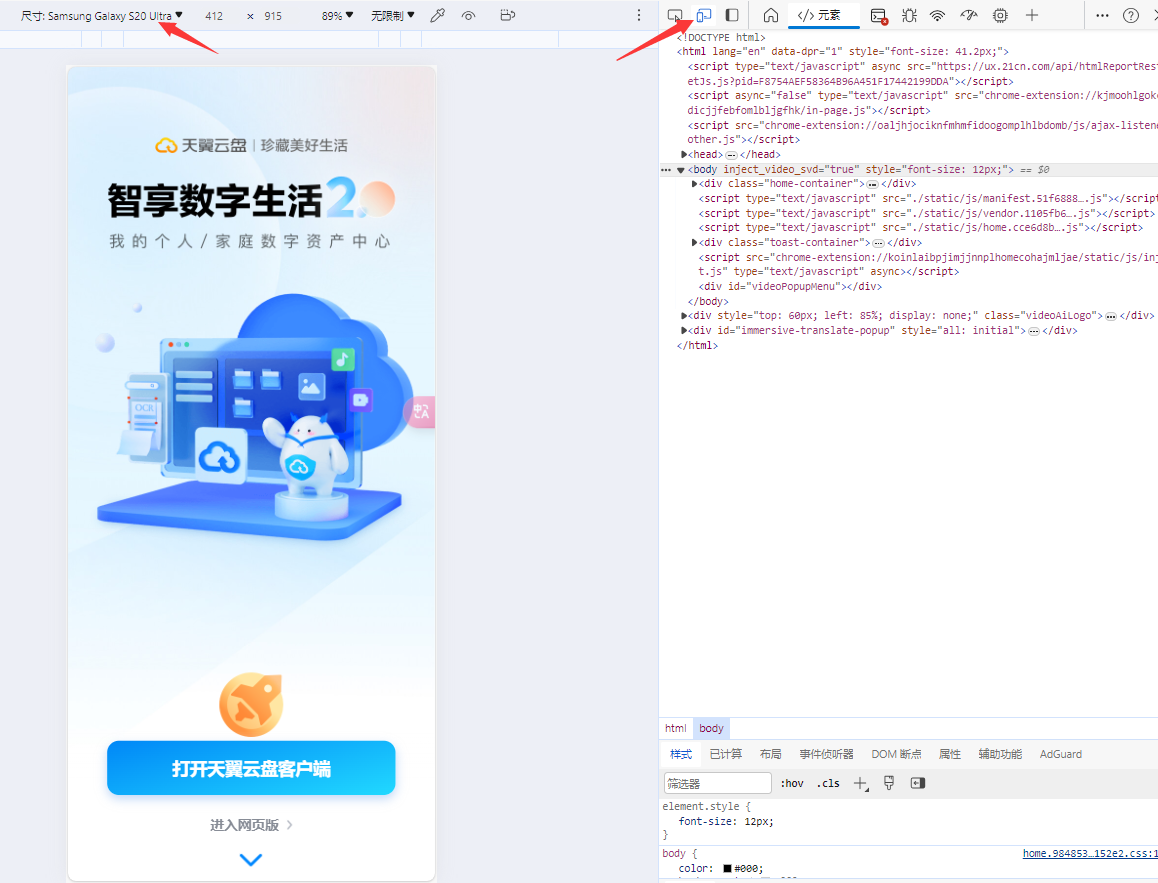Select the videoPopupMenu div line
The width and height of the screenshot is (1158, 883).
click(789, 286)
